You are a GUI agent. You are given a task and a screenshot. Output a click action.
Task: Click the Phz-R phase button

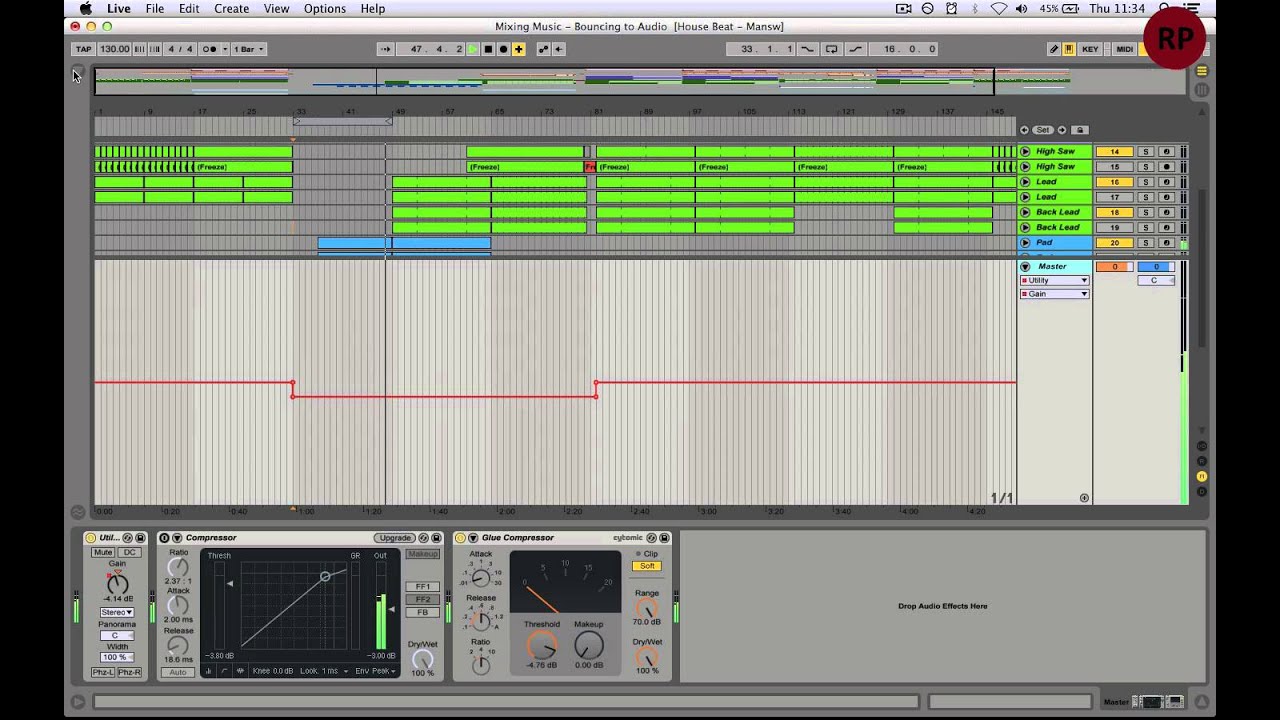pyautogui.click(x=129, y=672)
